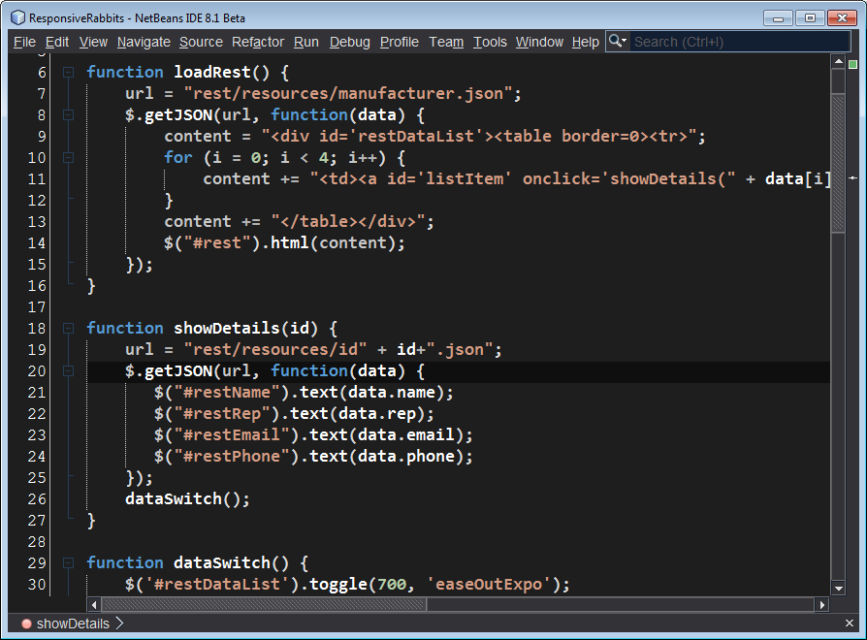This screenshot has width=867, height=640.
Task: Click the right arrow of horizontal scrollbar
Action: [822, 605]
